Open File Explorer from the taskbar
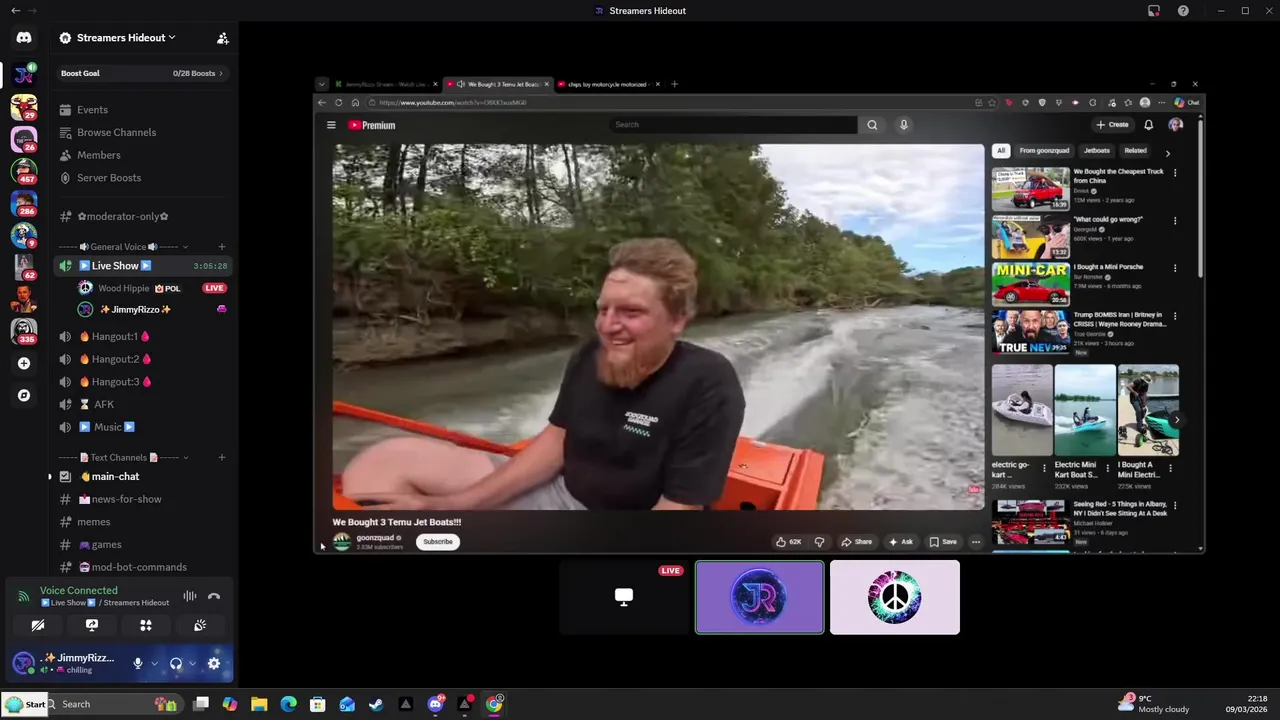1280x720 pixels. pyautogui.click(x=259, y=704)
